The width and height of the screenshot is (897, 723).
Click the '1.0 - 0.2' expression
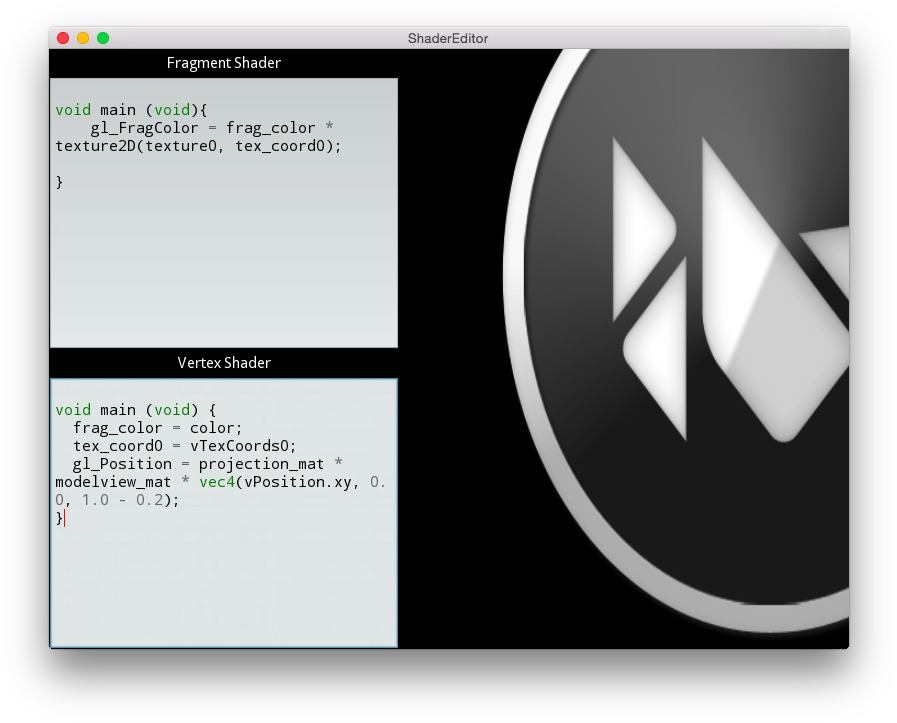click(122, 500)
